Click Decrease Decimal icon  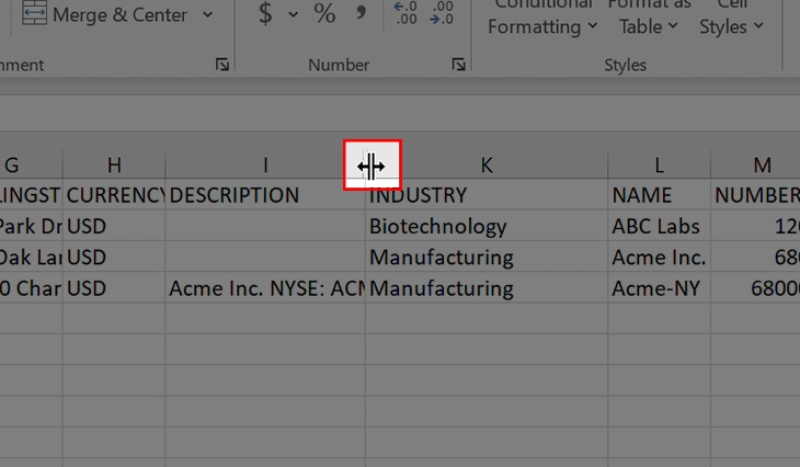click(441, 13)
